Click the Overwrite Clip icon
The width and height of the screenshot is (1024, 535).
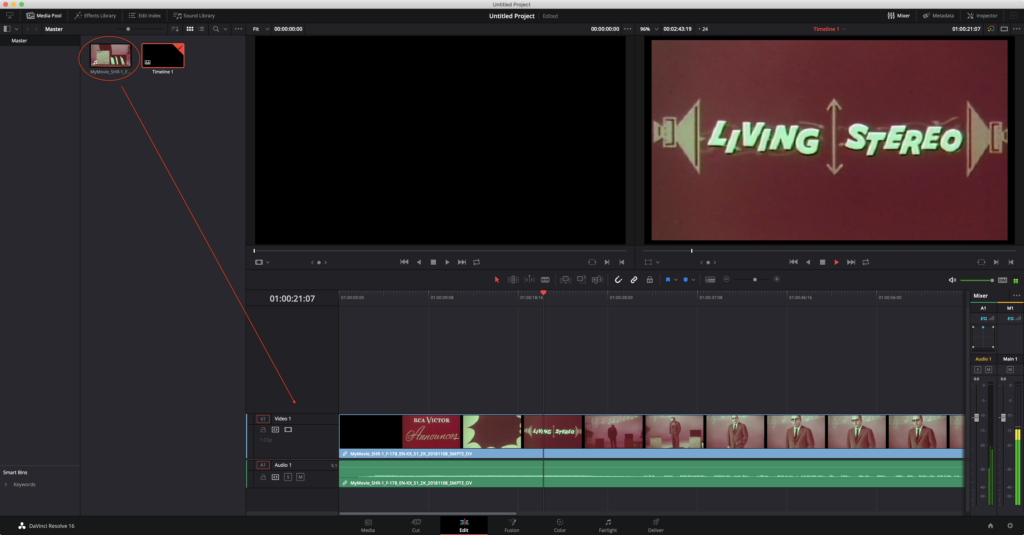(581, 280)
